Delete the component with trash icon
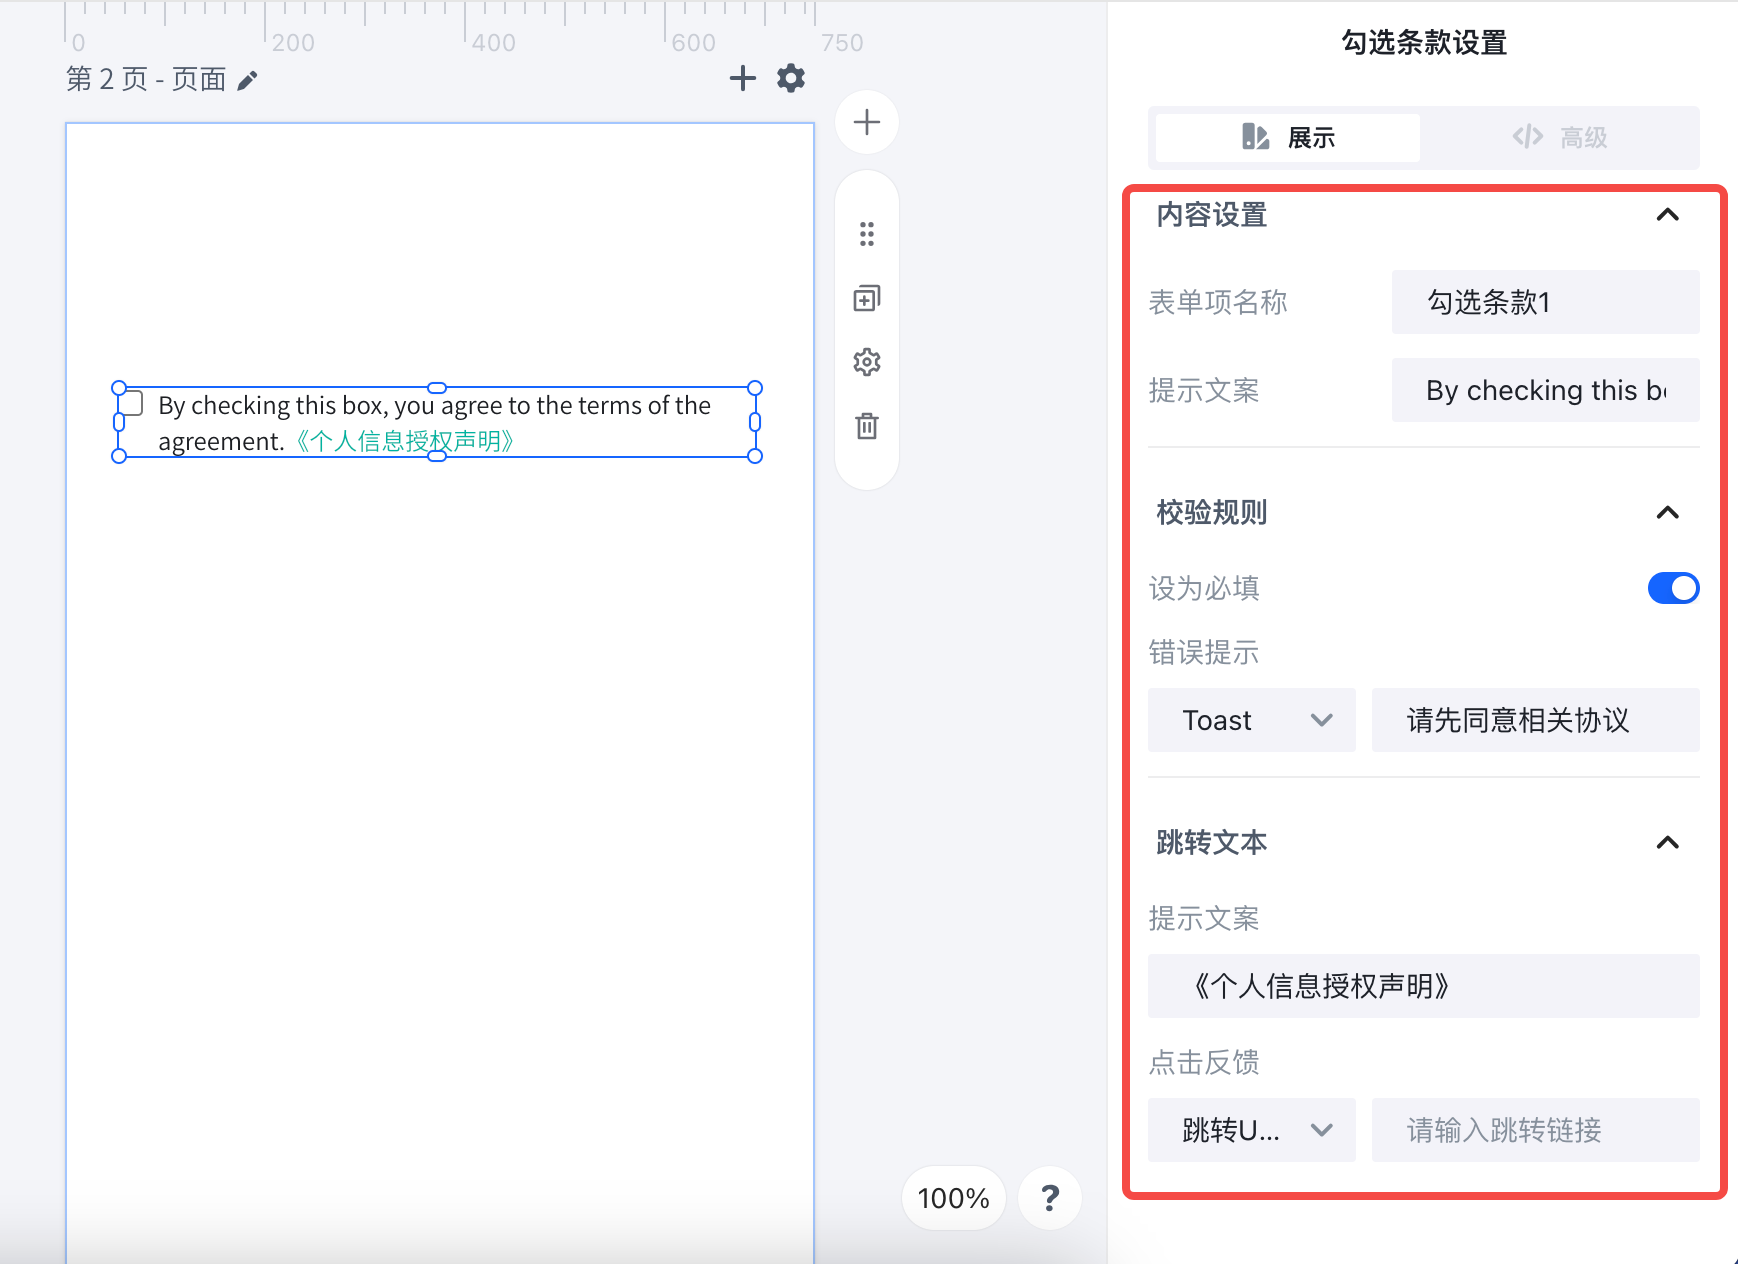 [x=867, y=426]
